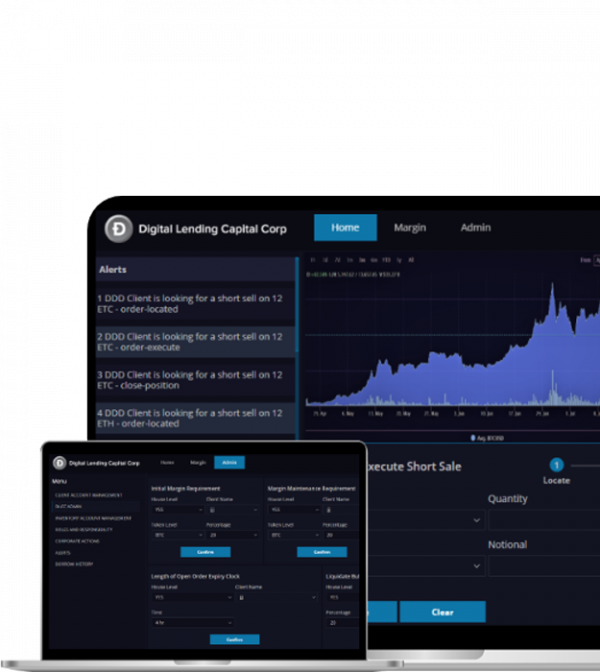
Task: Open alert 3 ETC close-position
Action: tap(195, 380)
